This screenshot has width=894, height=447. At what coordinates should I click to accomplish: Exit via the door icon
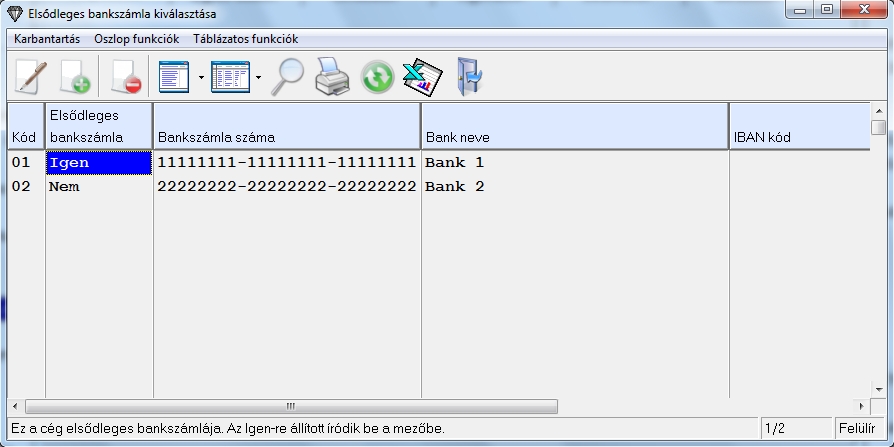tap(468, 77)
